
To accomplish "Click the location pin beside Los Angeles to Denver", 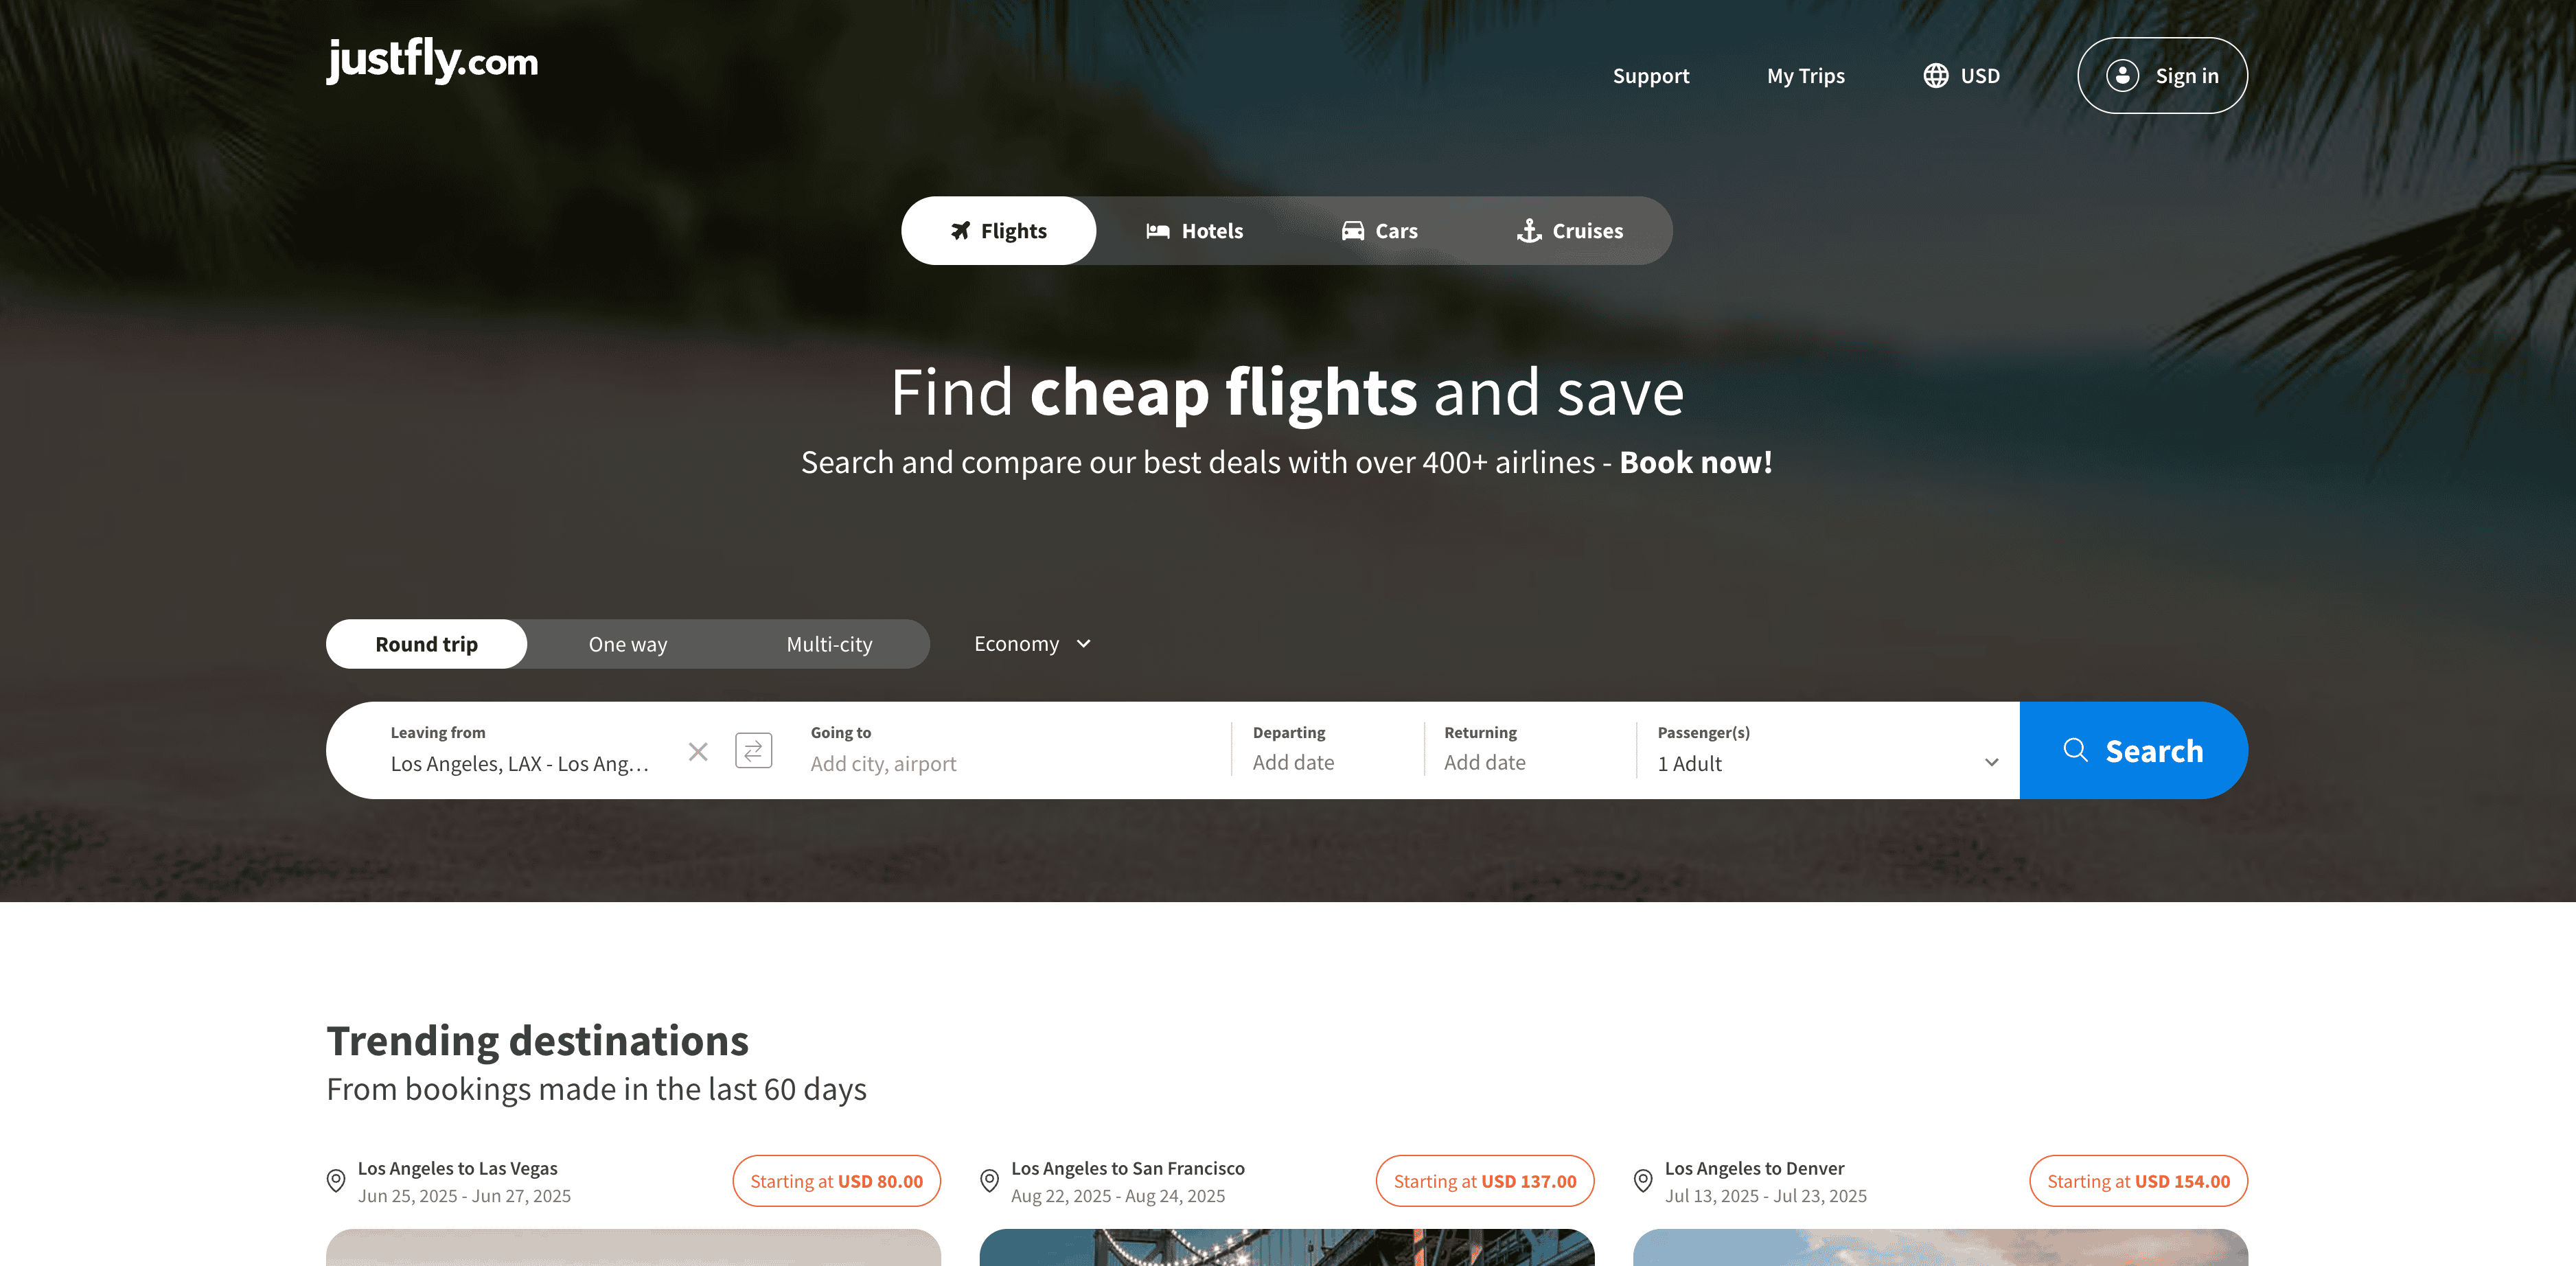I will point(1643,1181).
